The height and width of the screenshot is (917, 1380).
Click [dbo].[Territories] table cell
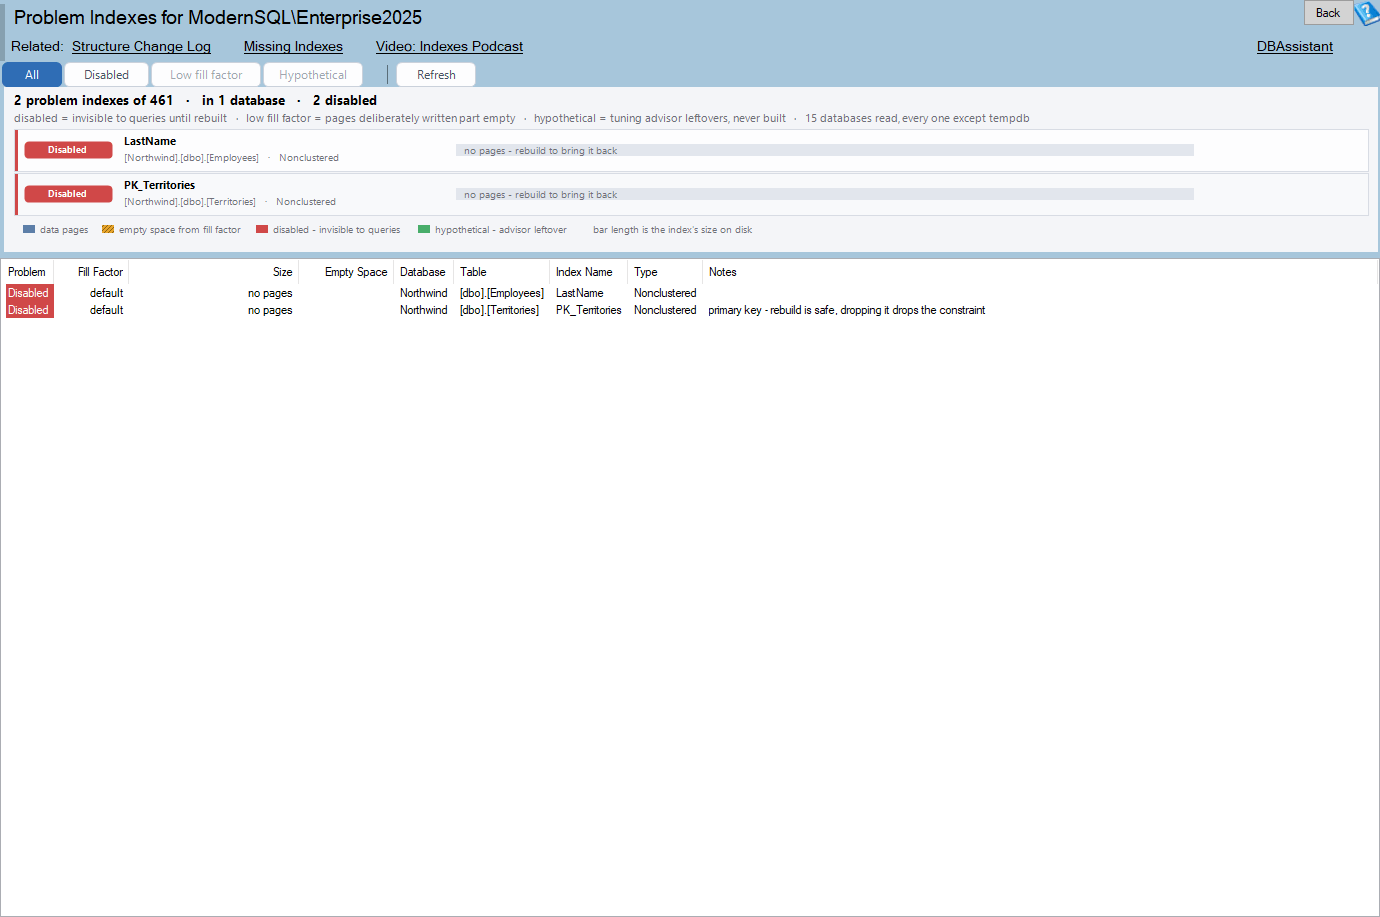tap(499, 310)
